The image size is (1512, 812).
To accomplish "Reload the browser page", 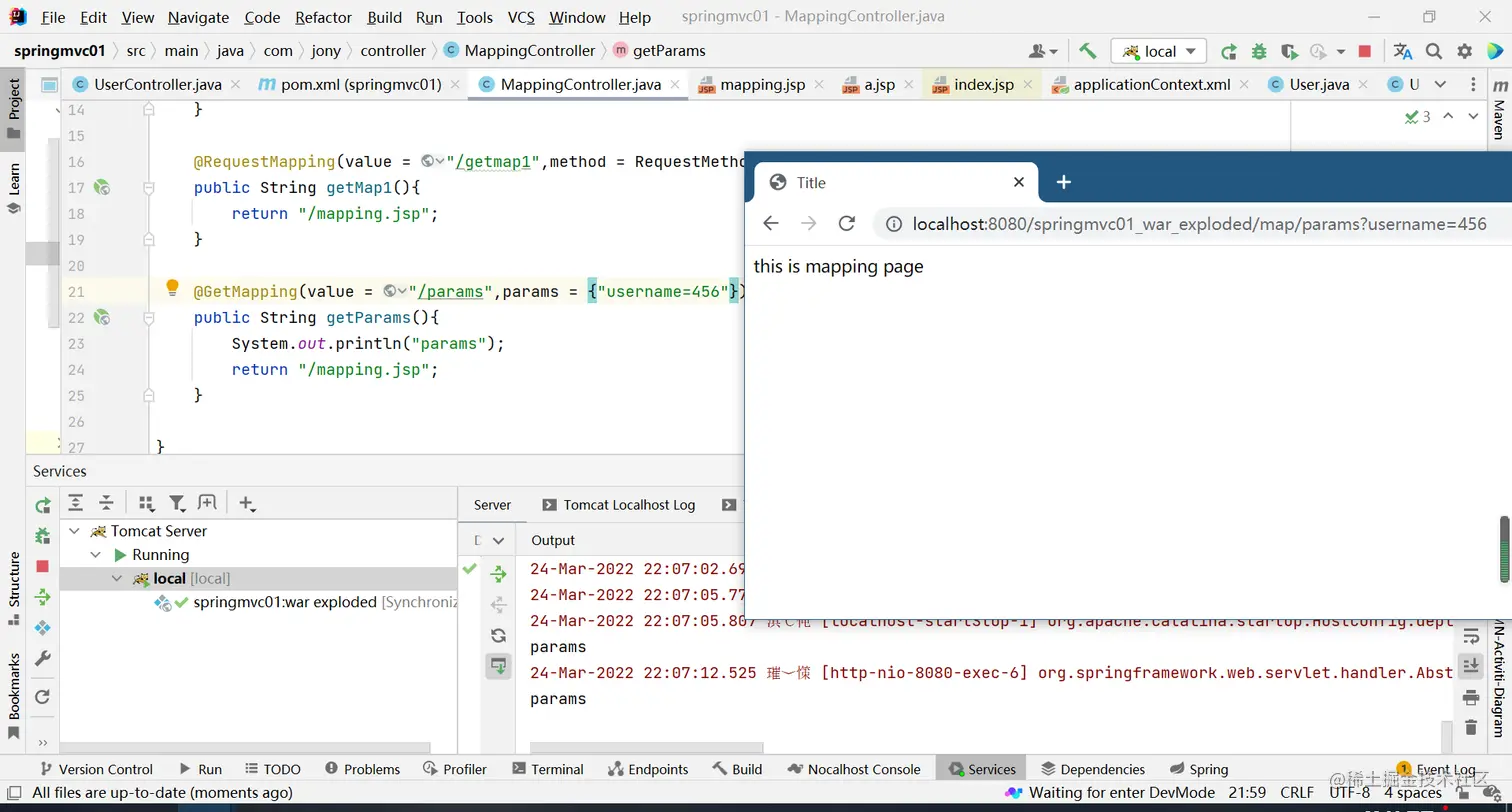I will pyautogui.click(x=846, y=223).
